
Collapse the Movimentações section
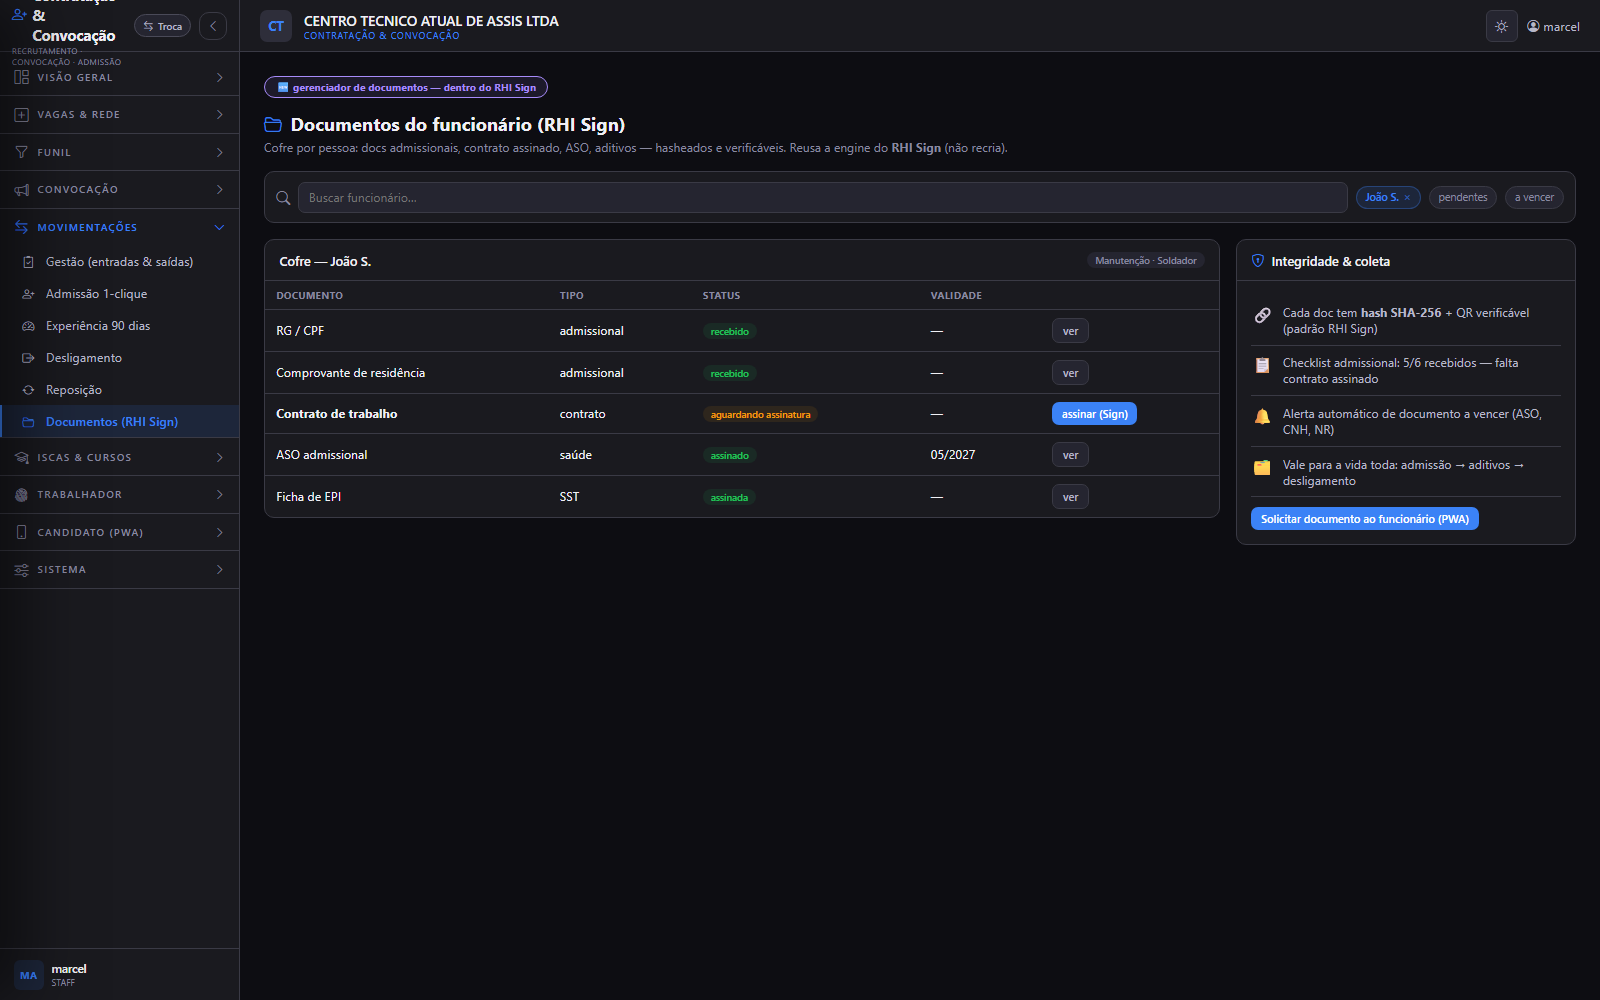click(x=119, y=227)
